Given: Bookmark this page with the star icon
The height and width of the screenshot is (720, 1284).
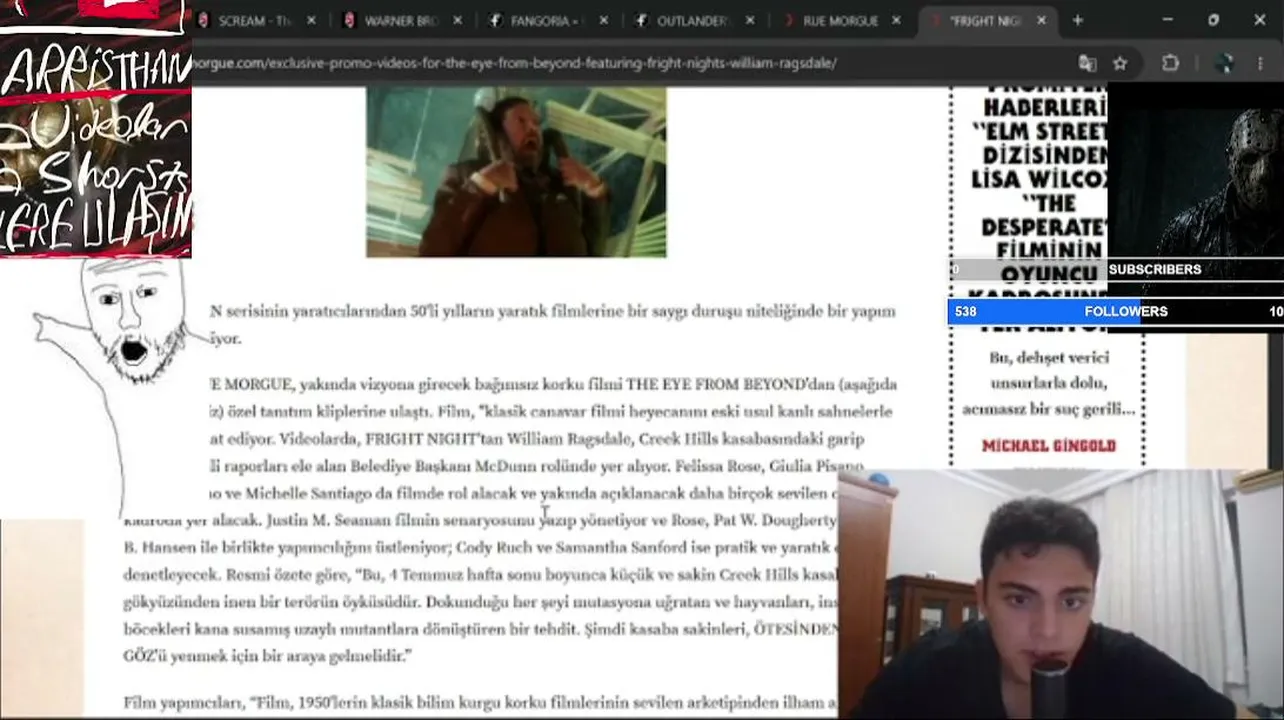Looking at the screenshot, I should point(1120,63).
